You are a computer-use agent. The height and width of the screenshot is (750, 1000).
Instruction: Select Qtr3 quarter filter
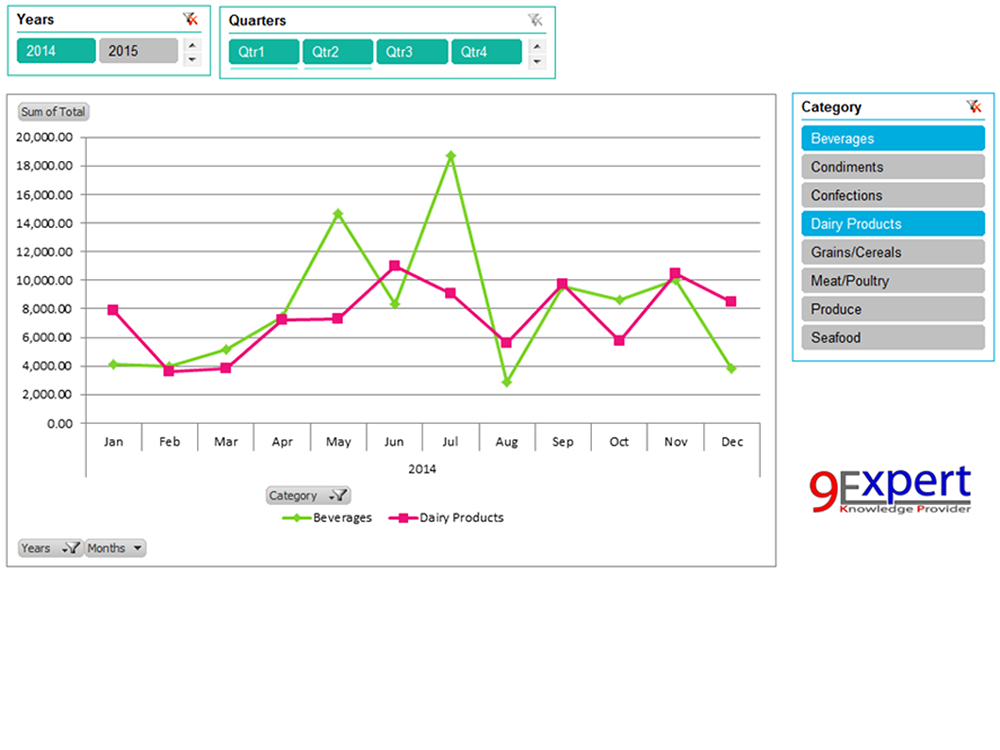[411, 52]
